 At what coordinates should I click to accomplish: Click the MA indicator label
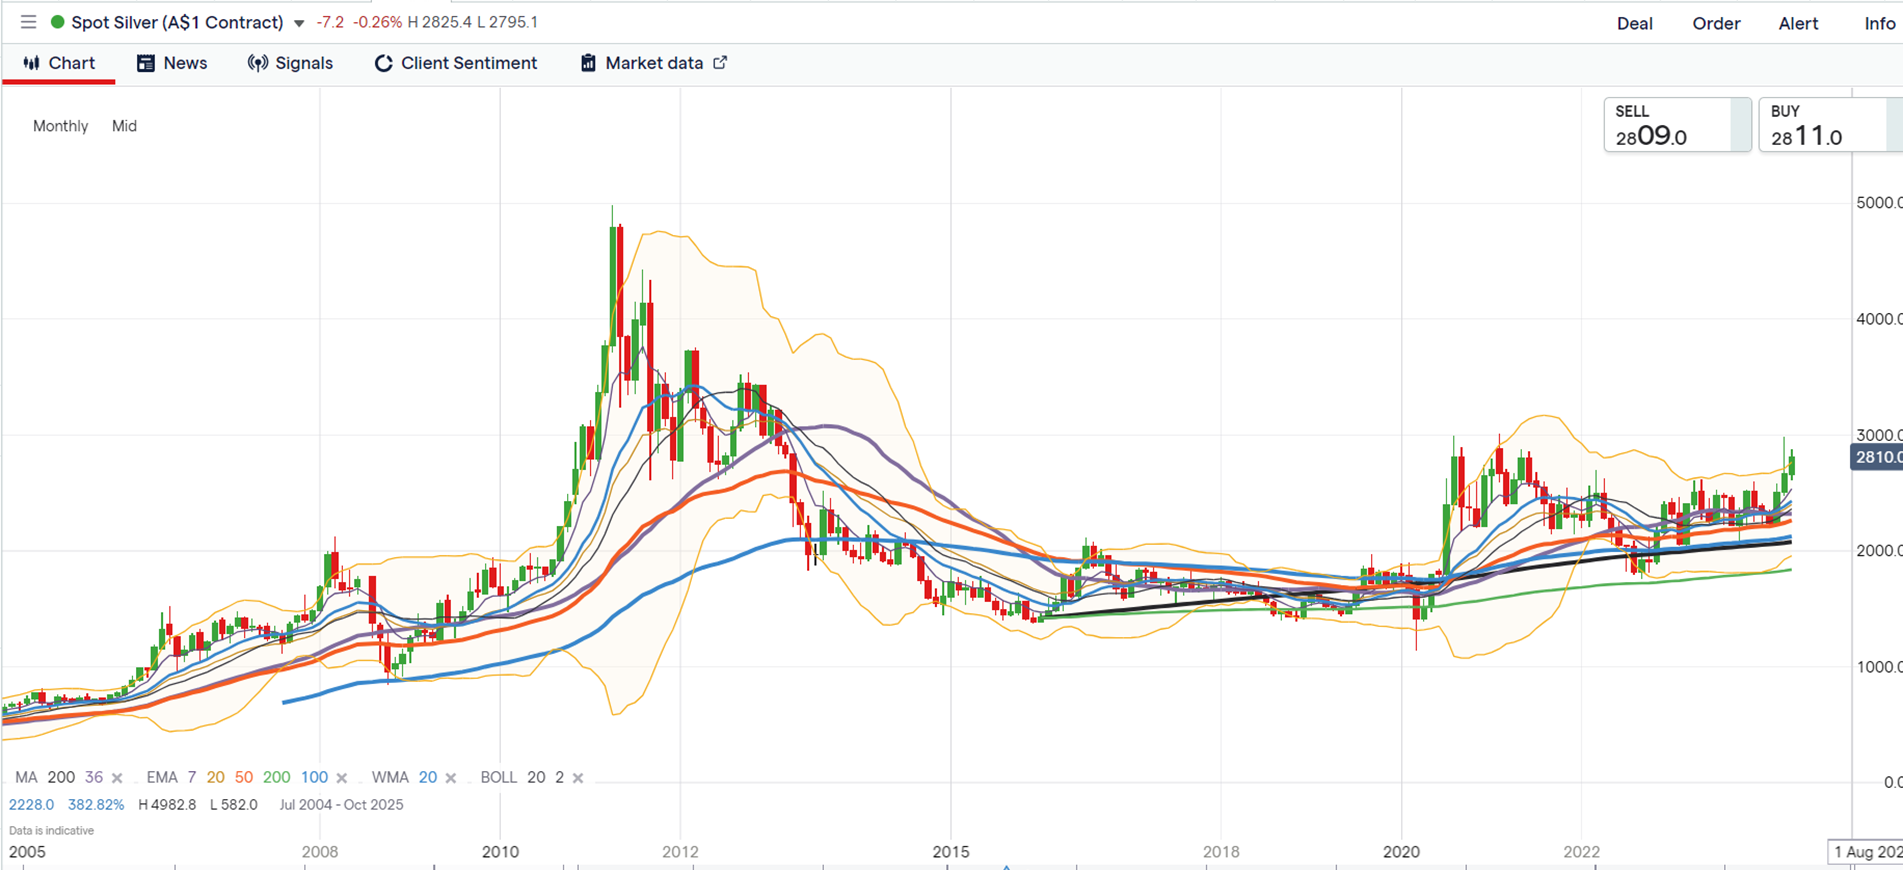27,777
